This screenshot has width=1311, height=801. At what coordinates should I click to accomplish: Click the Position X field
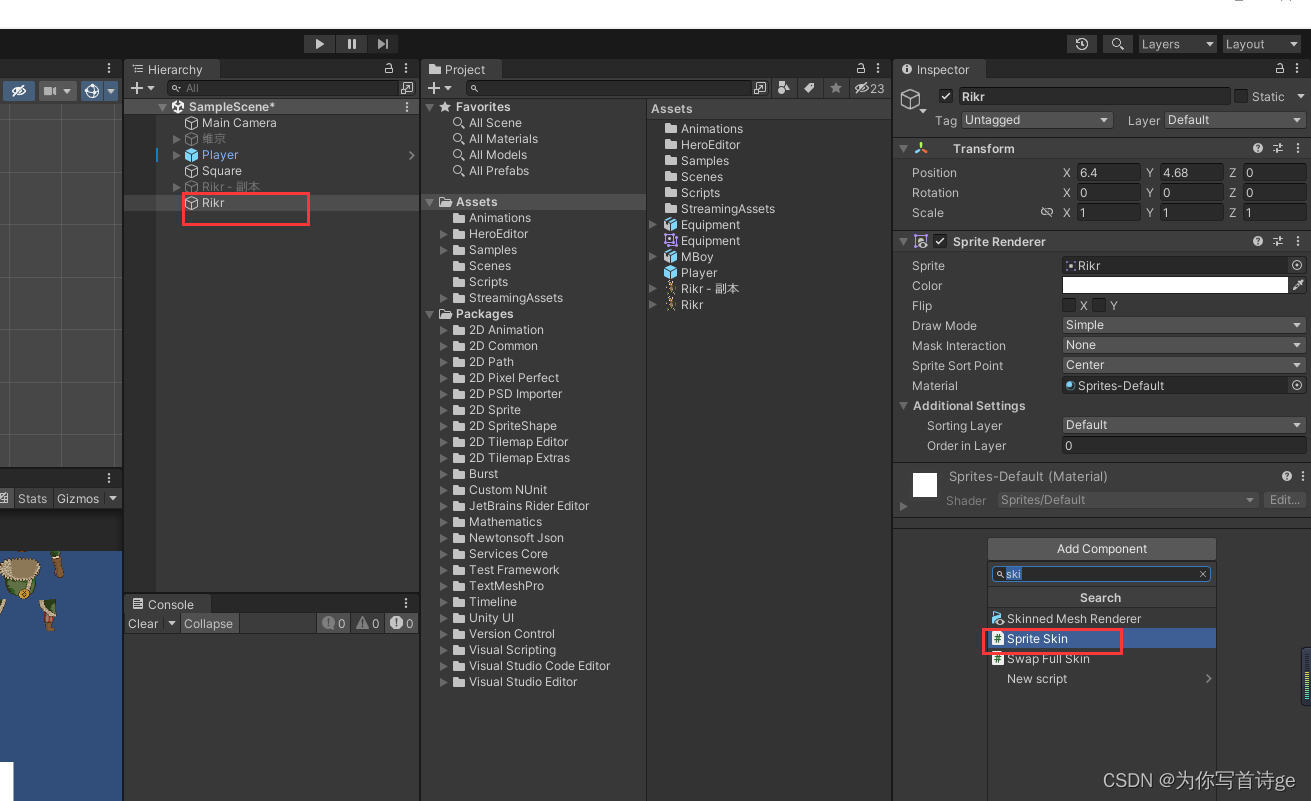tap(1108, 173)
